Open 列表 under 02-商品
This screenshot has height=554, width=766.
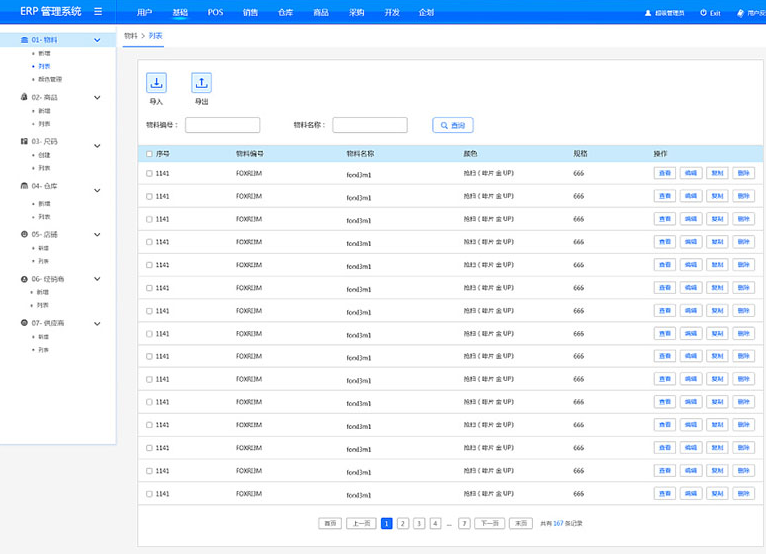pos(44,124)
